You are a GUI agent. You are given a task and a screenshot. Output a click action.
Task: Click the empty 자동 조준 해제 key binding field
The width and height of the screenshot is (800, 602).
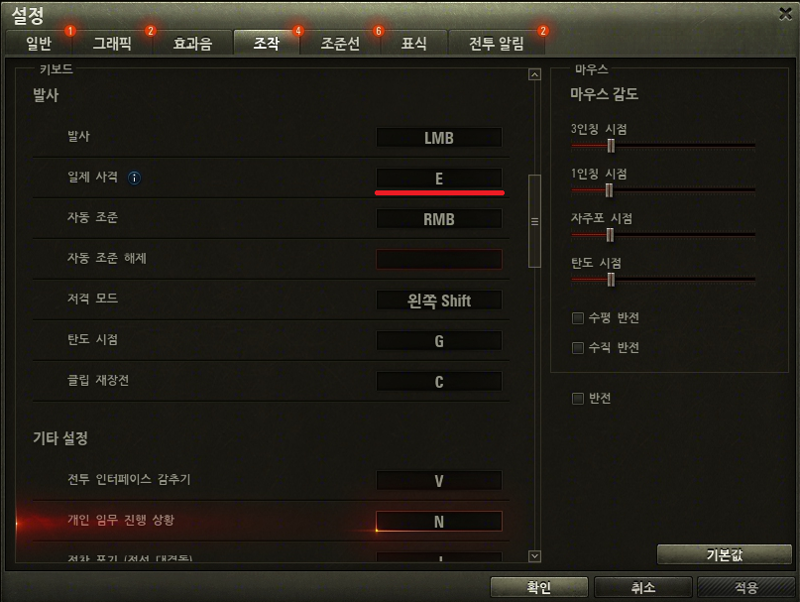pyautogui.click(x=439, y=259)
